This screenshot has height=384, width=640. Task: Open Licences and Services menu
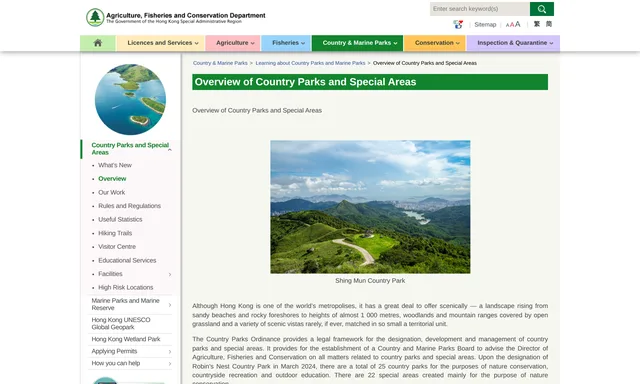pos(160,43)
